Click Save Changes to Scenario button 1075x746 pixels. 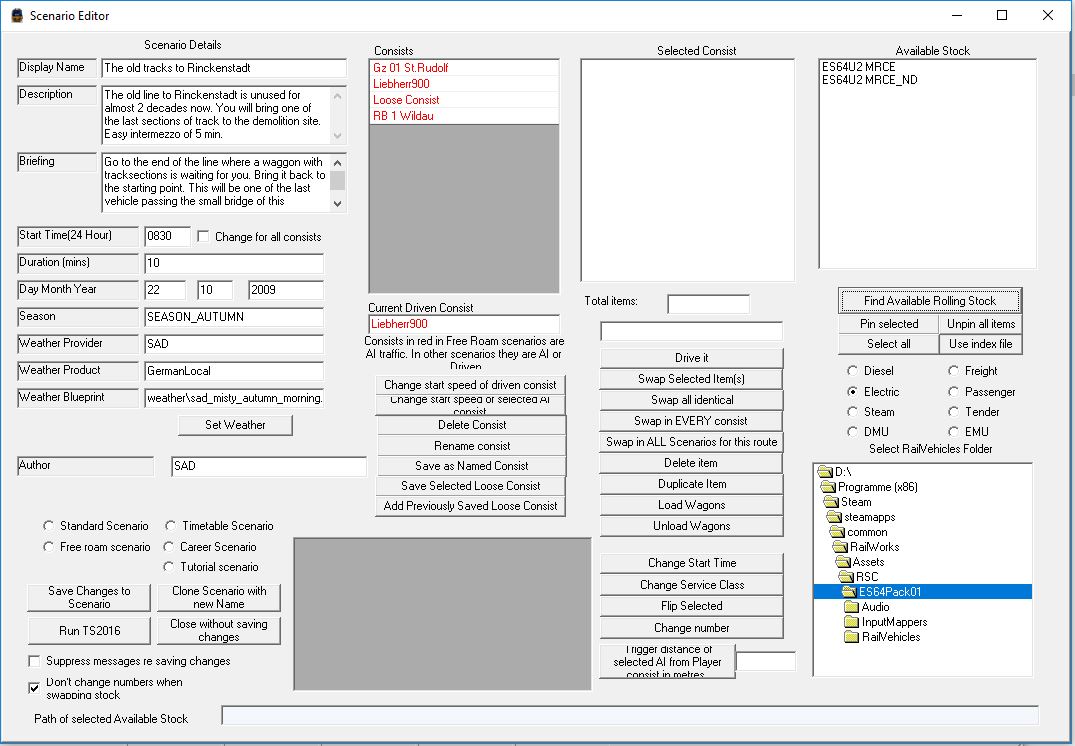(89, 598)
